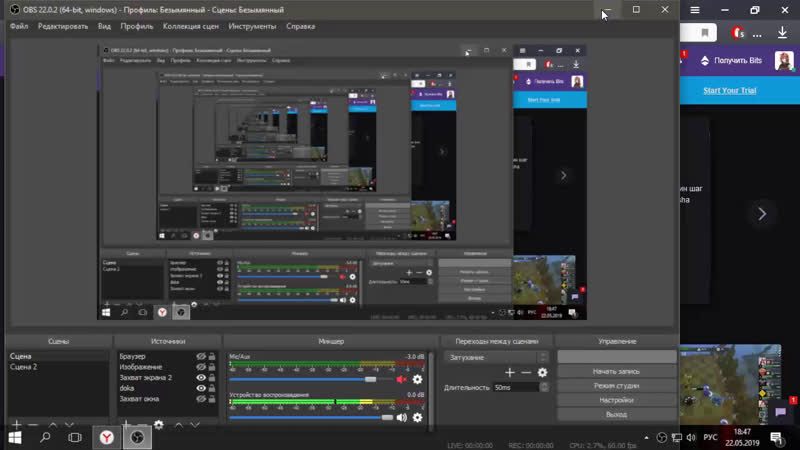Image resolution: width=800 pixels, height=450 pixels.
Task: Open Start Your Trial link
Action: pos(730,90)
